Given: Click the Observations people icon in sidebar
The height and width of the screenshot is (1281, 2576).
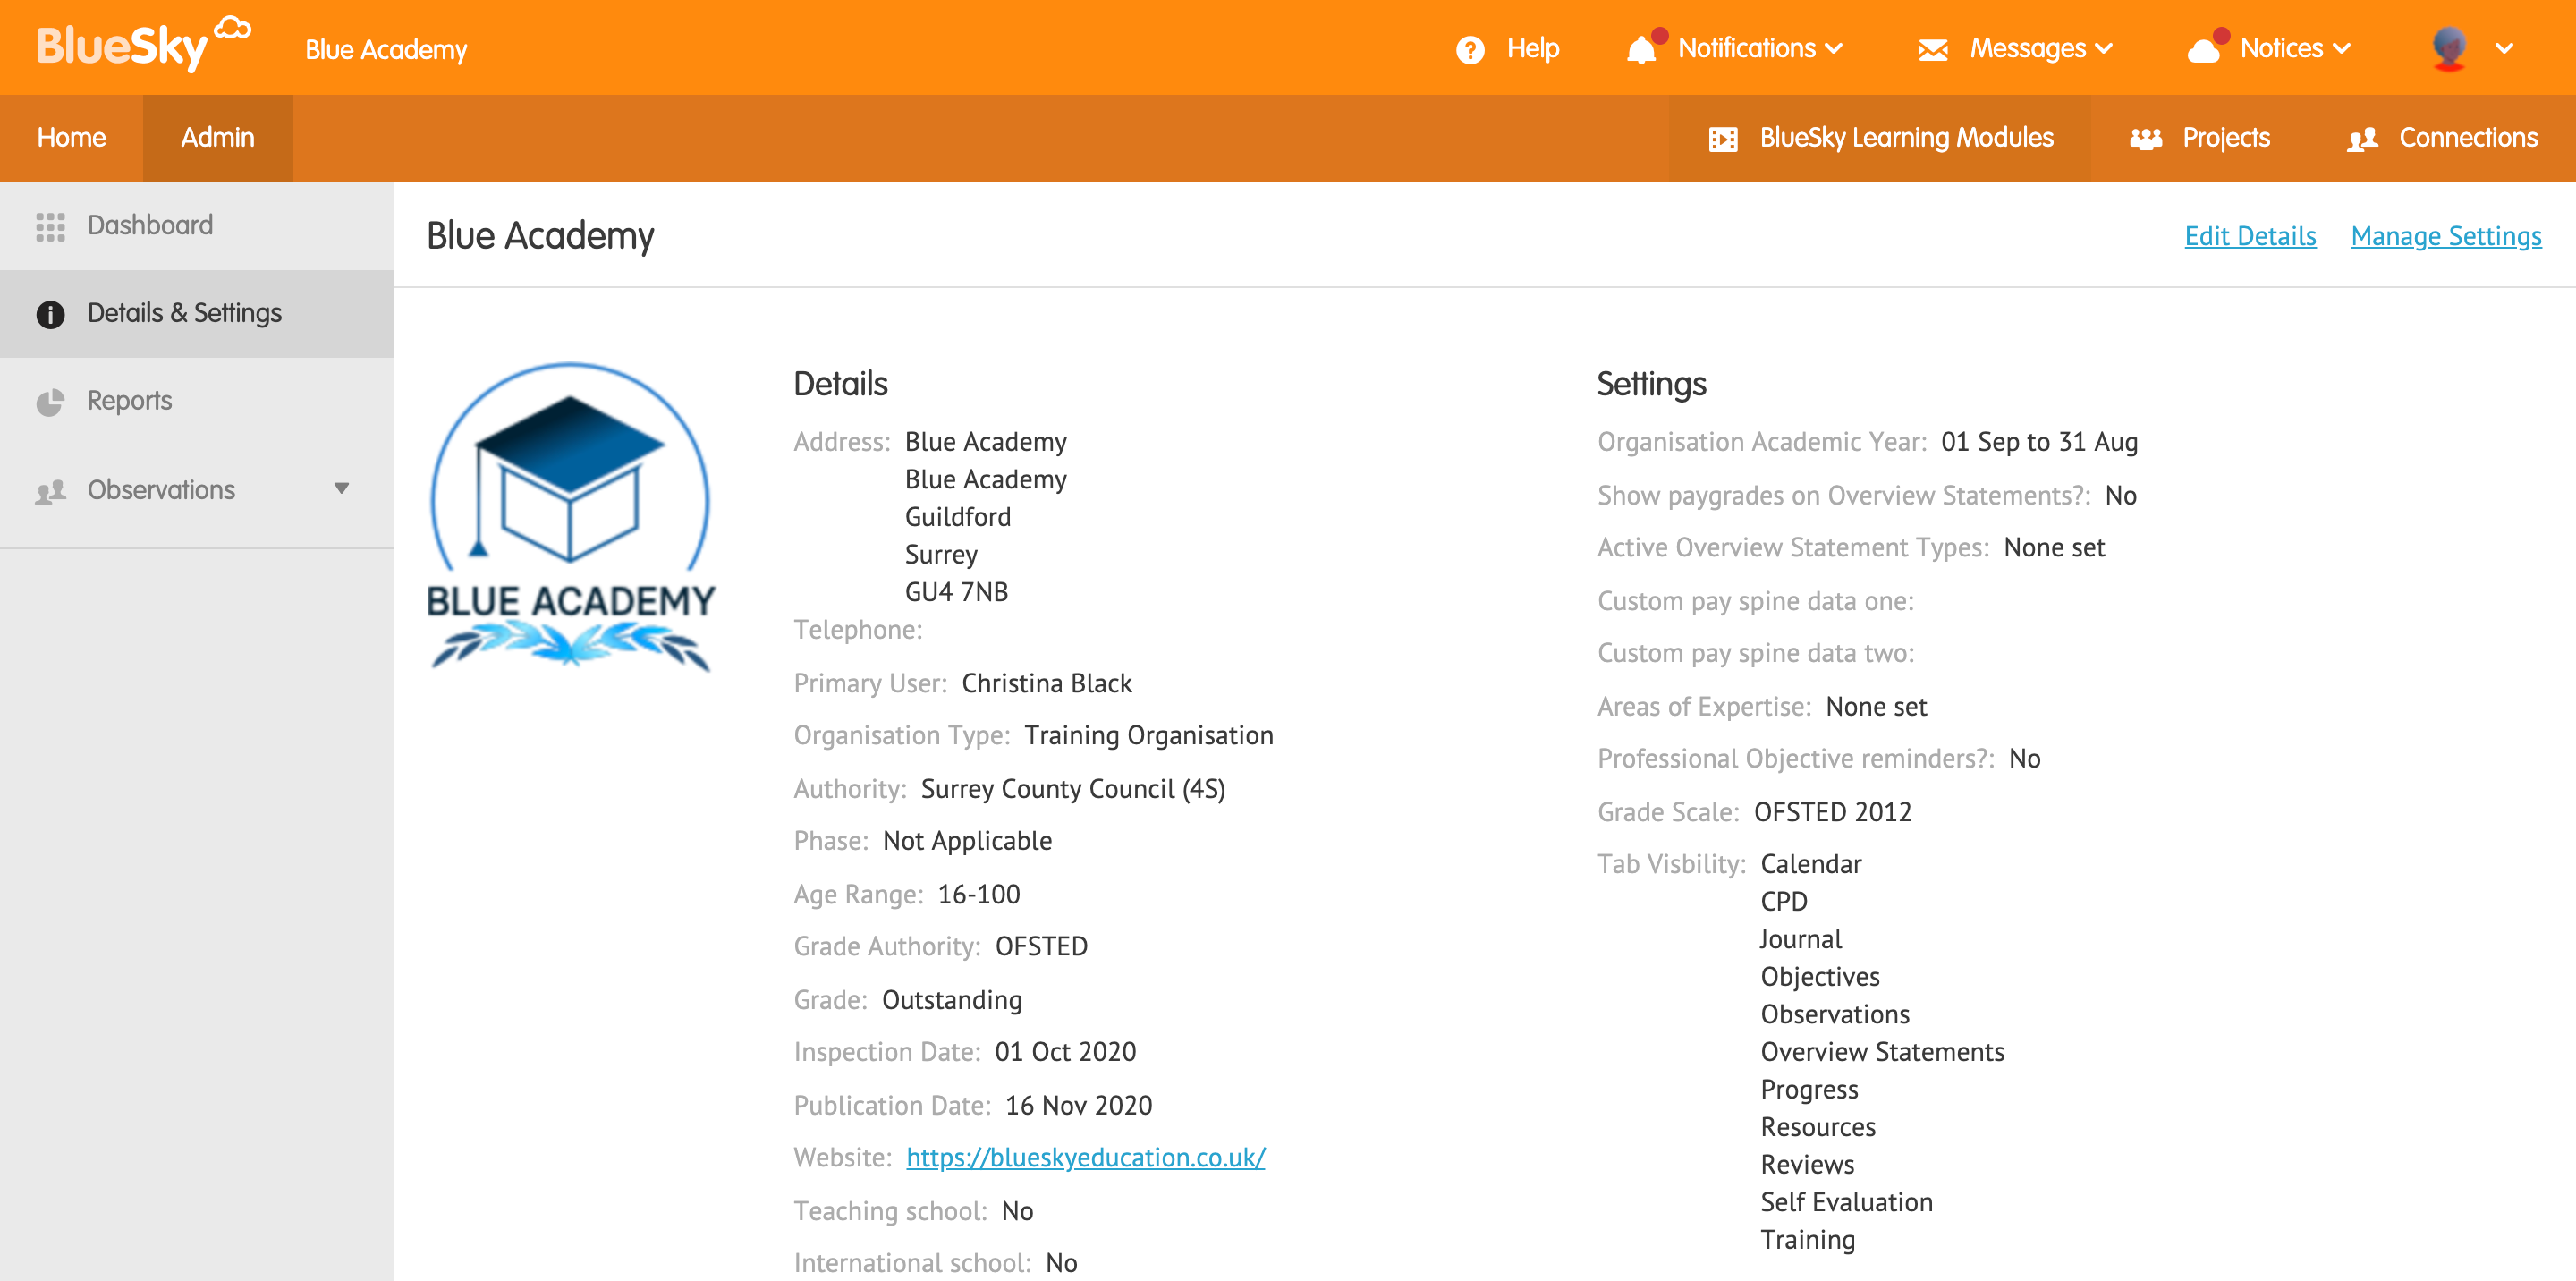Looking at the screenshot, I should [50, 491].
